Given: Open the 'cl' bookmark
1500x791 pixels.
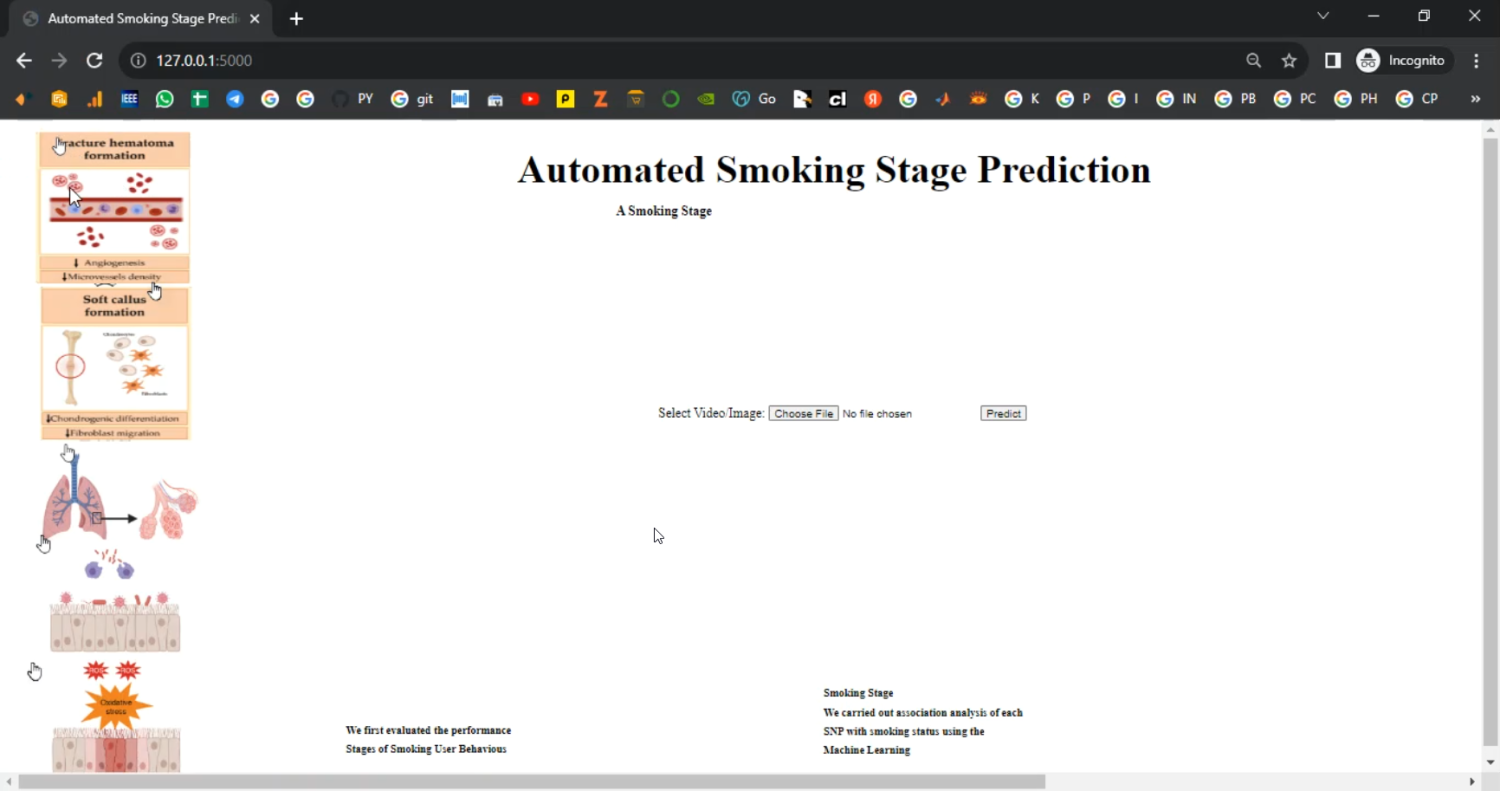Looking at the screenshot, I should click(838, 99).
